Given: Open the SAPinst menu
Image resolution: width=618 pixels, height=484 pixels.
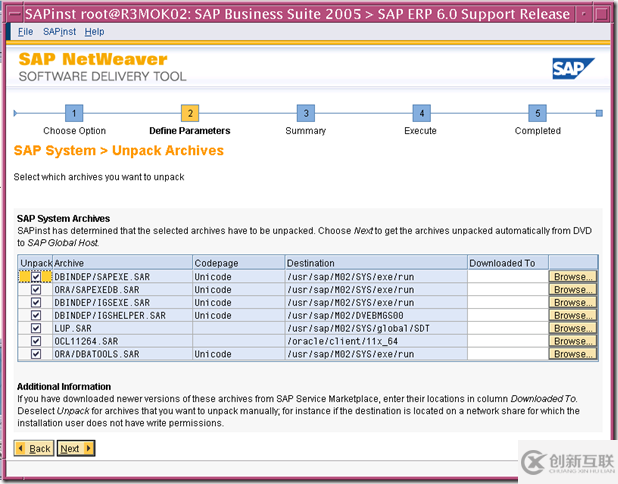Looking at the screenshot, I should [60, 32].
